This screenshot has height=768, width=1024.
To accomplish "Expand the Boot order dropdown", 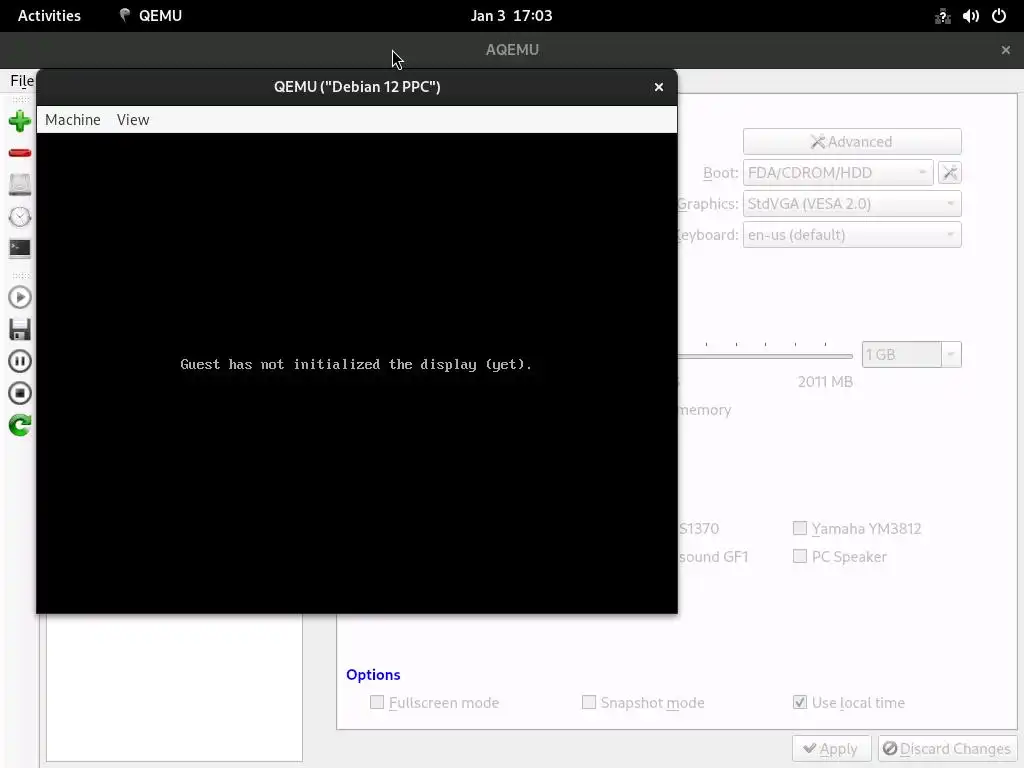I will pyautogui.click(x=838, y=172).
